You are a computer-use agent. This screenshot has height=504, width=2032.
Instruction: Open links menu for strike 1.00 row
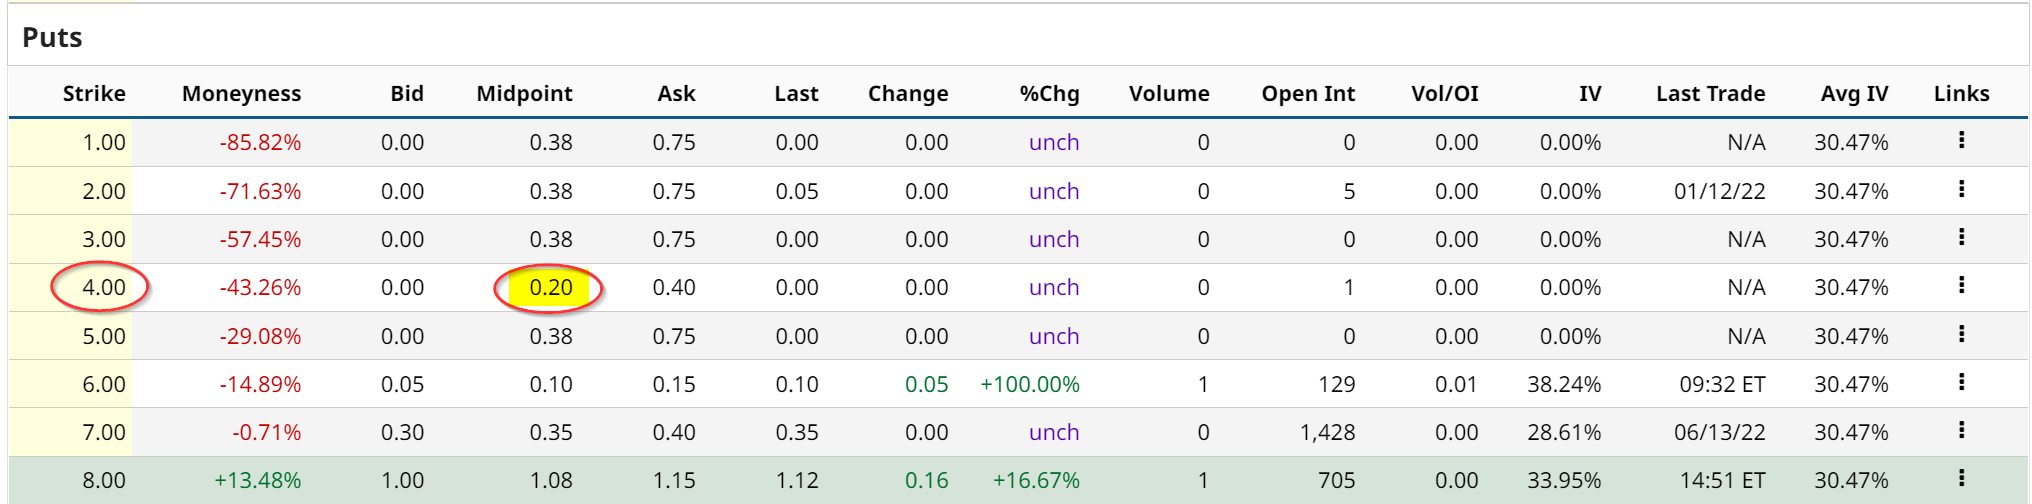1961,141
